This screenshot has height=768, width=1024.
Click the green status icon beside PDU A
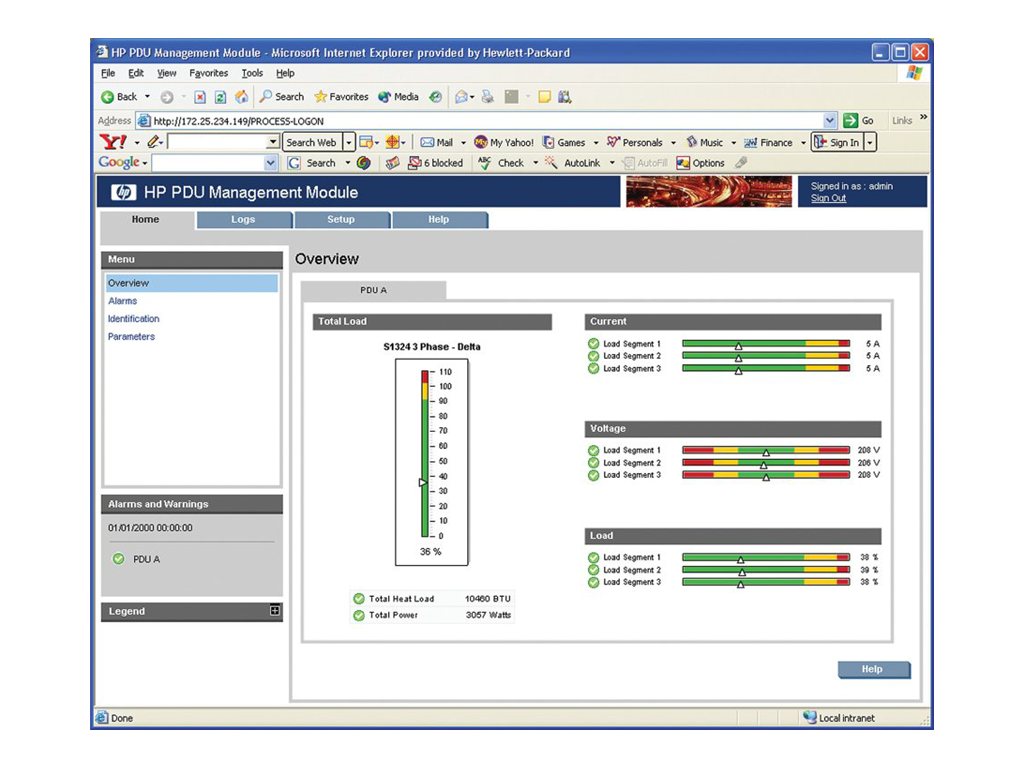118,559
